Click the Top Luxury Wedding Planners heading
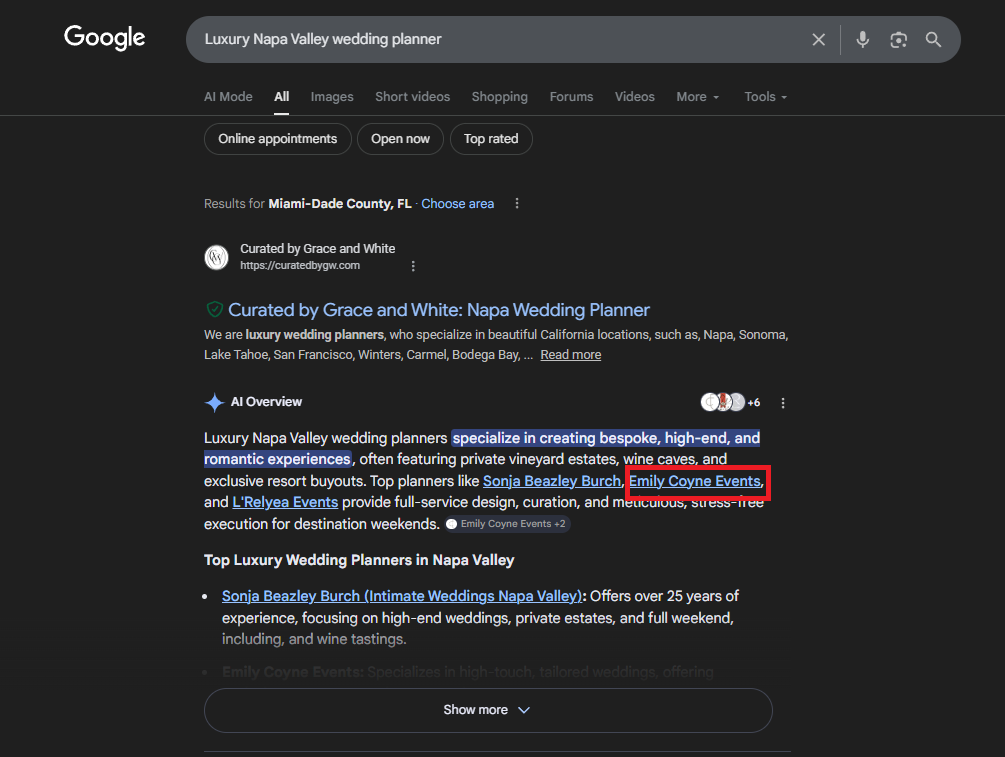This screenshot has height=757, width=1005. (359, 560)
